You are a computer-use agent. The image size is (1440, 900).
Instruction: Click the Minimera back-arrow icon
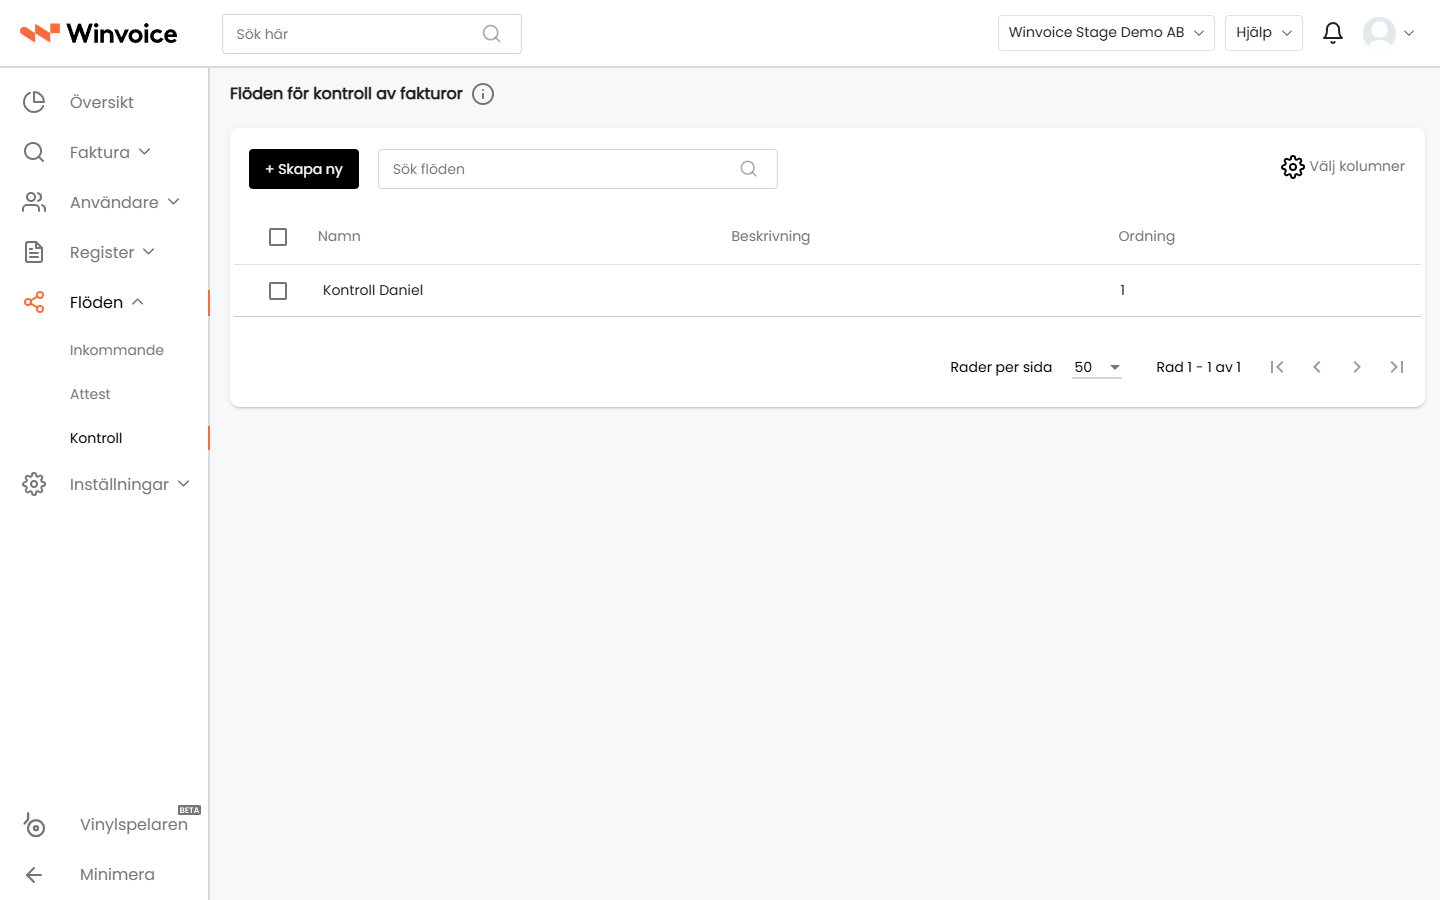click(34, 875)
